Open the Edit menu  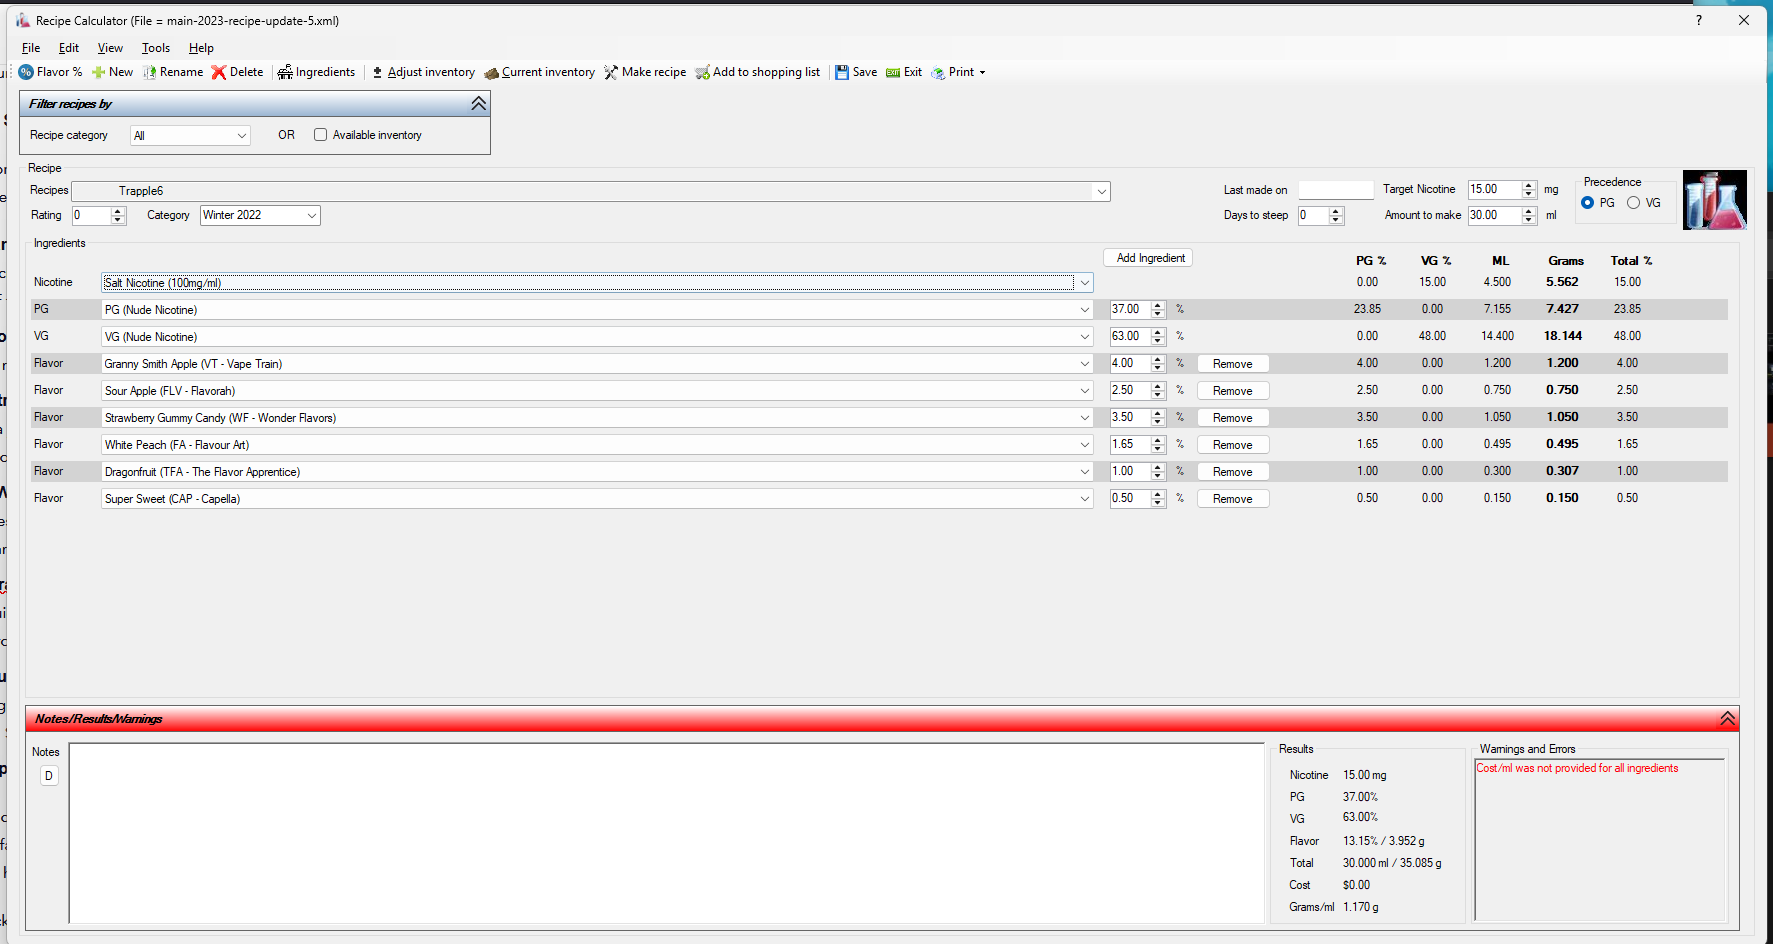[69, 48]
